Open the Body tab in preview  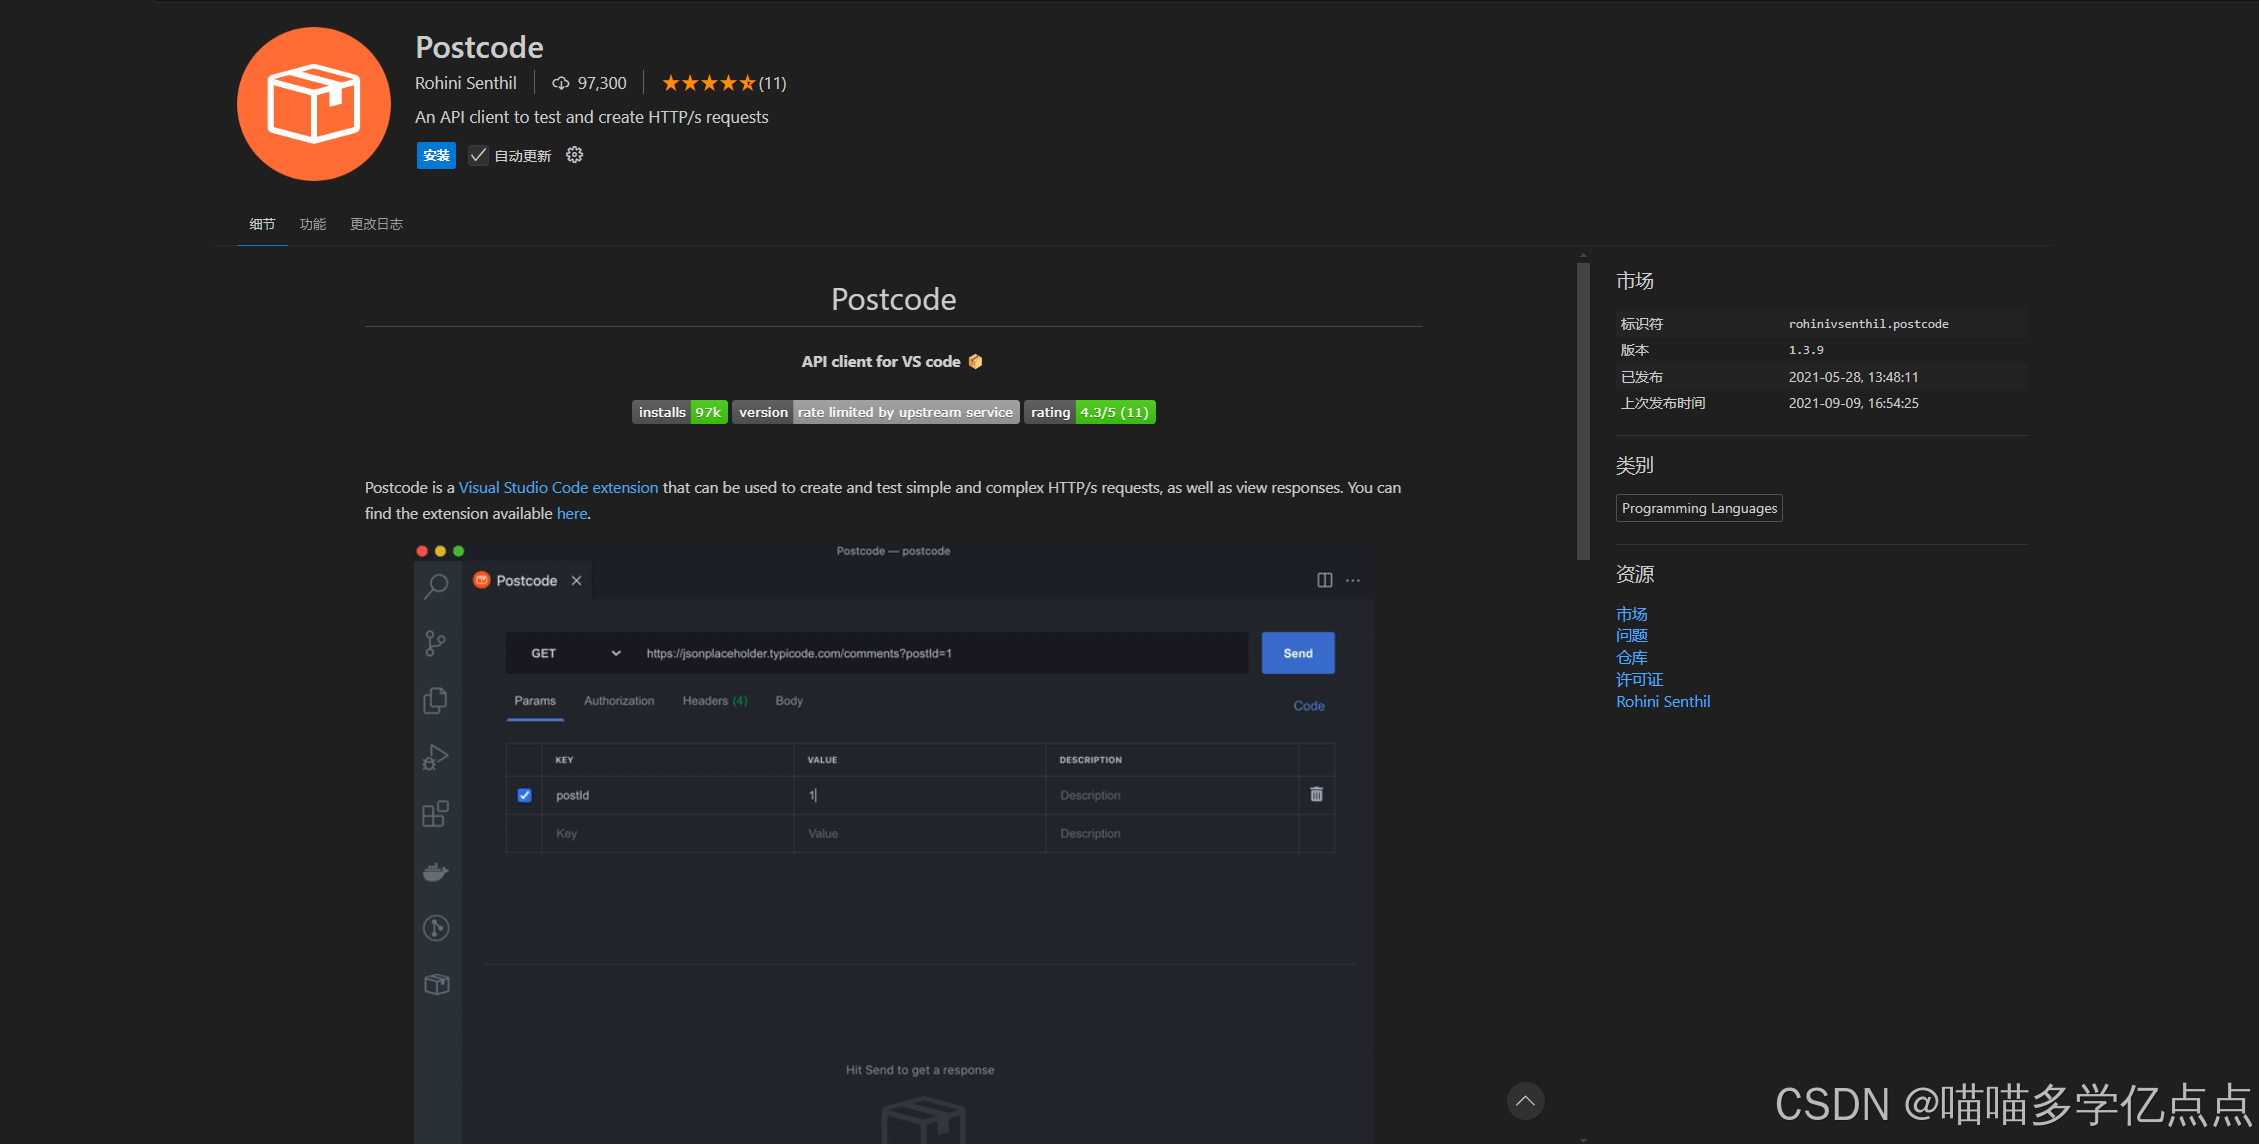pos(789,701)
